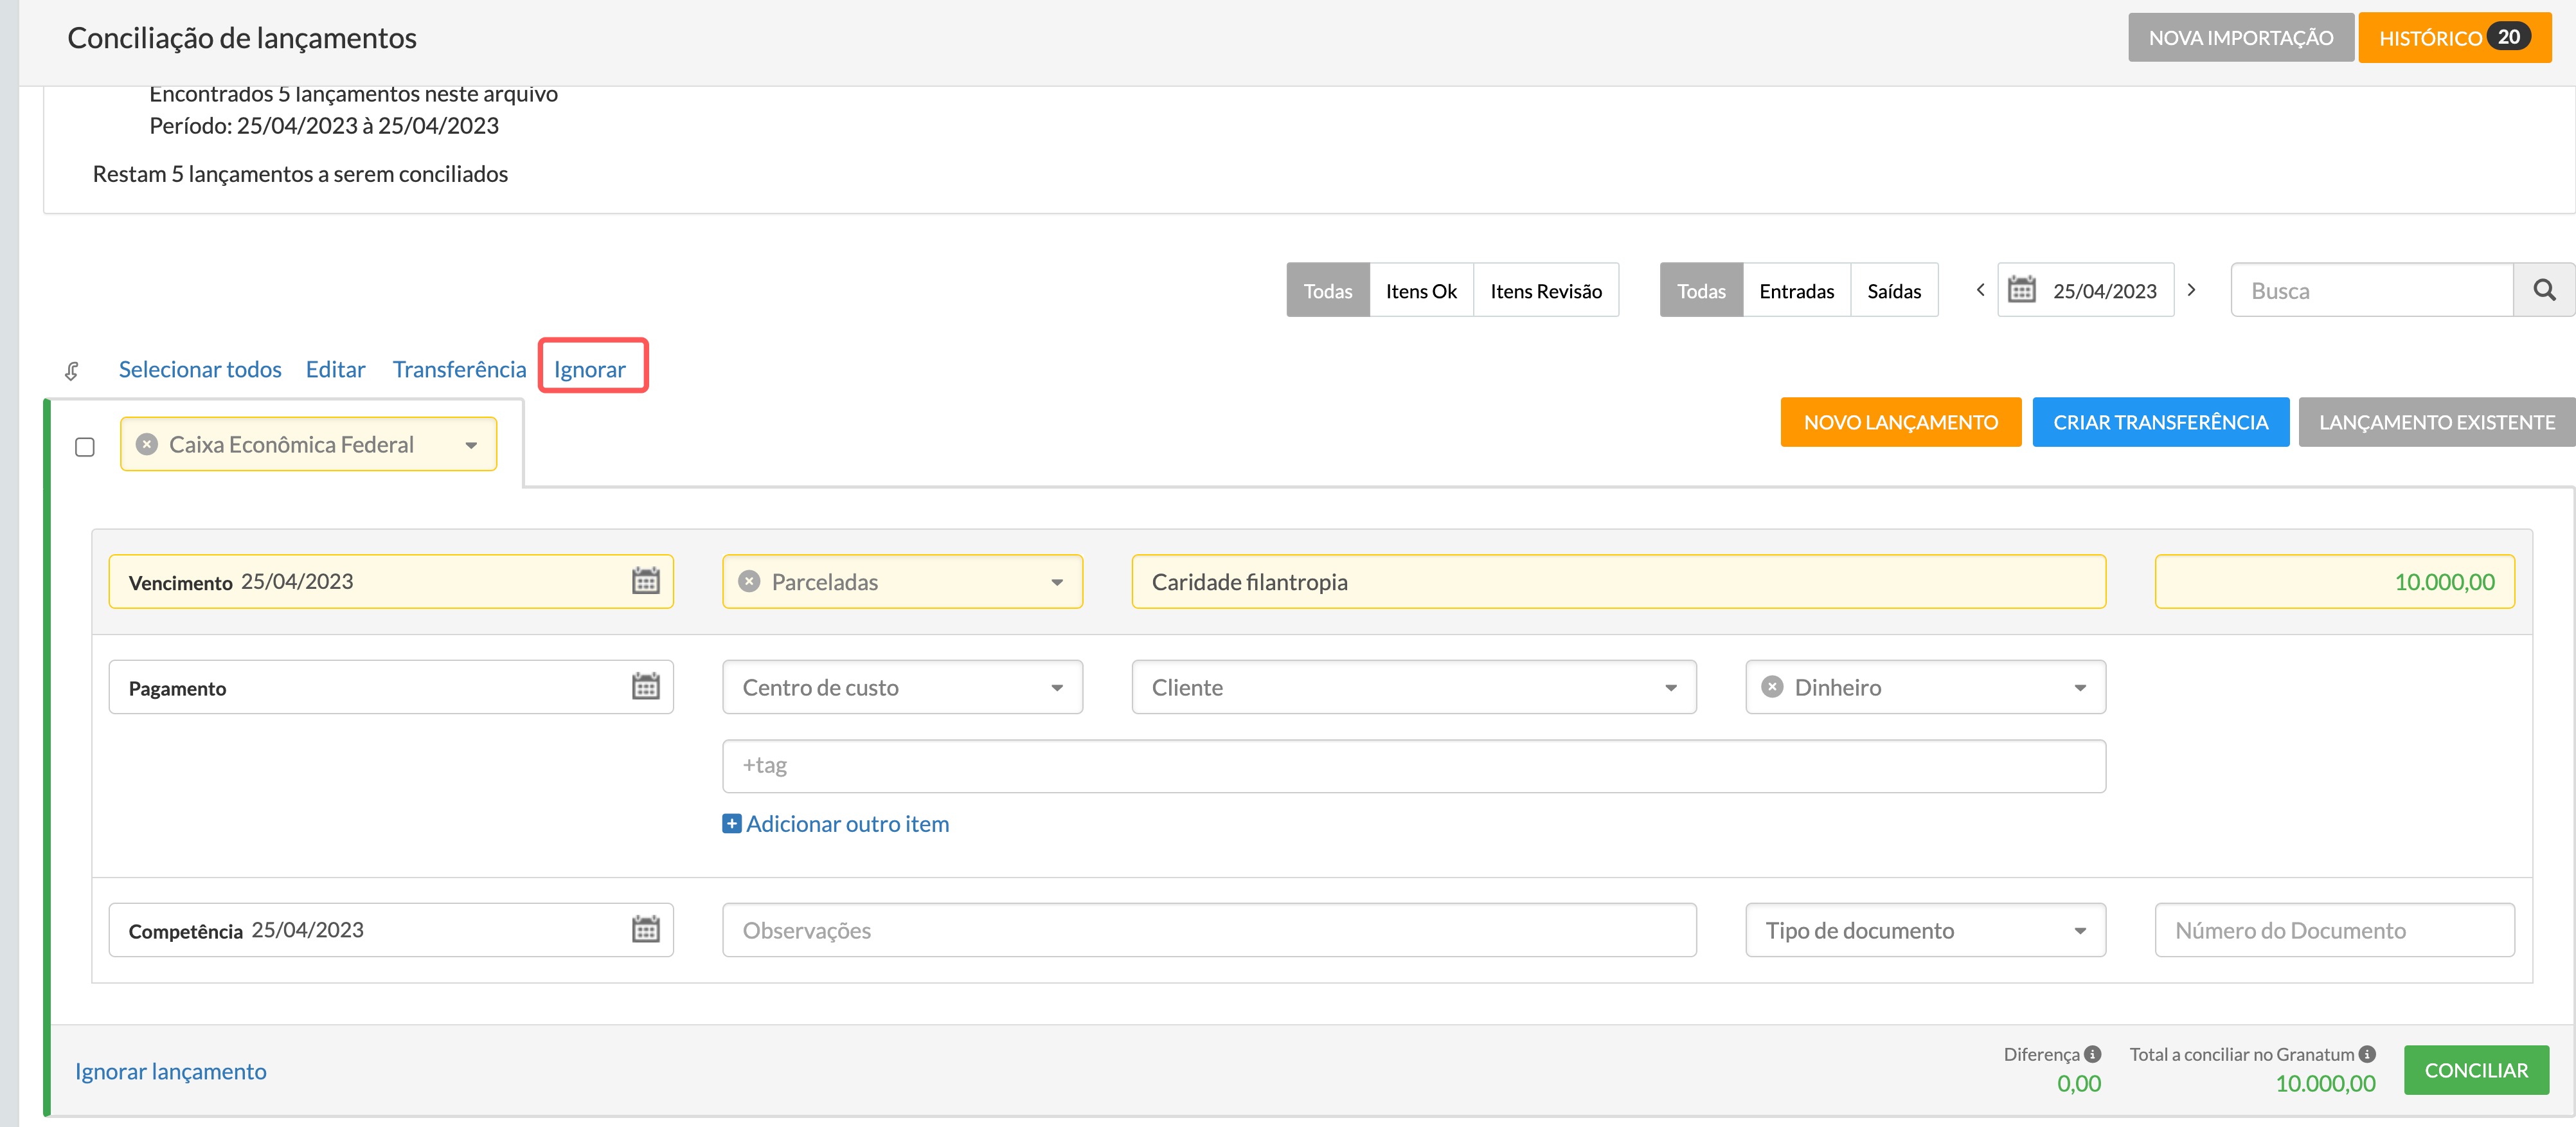Click the Observações field
The width and height of the screenshot is (2576, 1127).
[x=1209, y=930]
